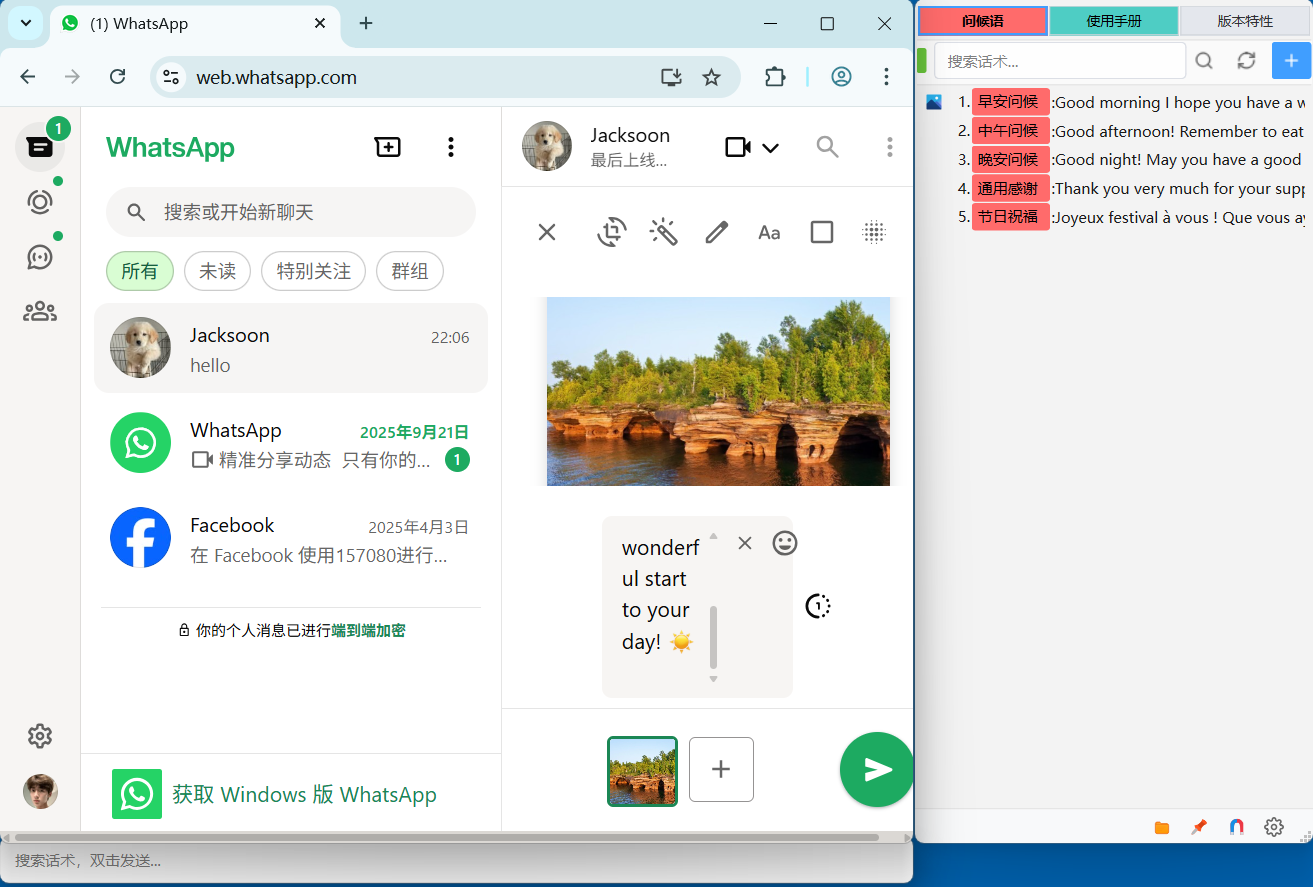
Task: Click the caption text scrollbar
Action: coord(713,636)
